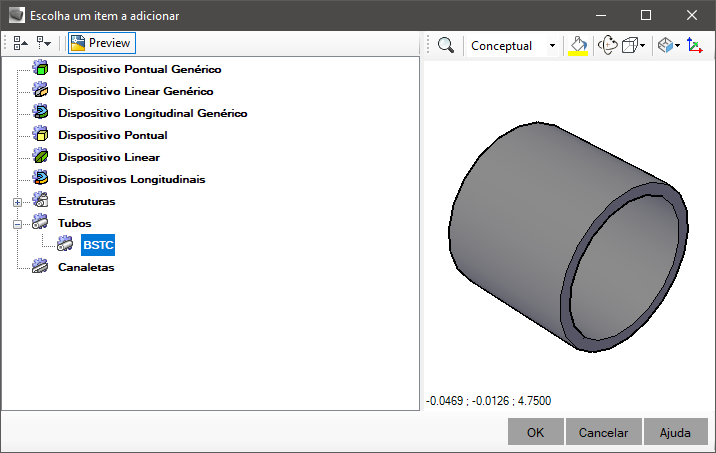Select Dispositivo Longitudinal Genérico label
Image resolution: width=716 pixels, height=453 pixels.
[x=153, y=113]
